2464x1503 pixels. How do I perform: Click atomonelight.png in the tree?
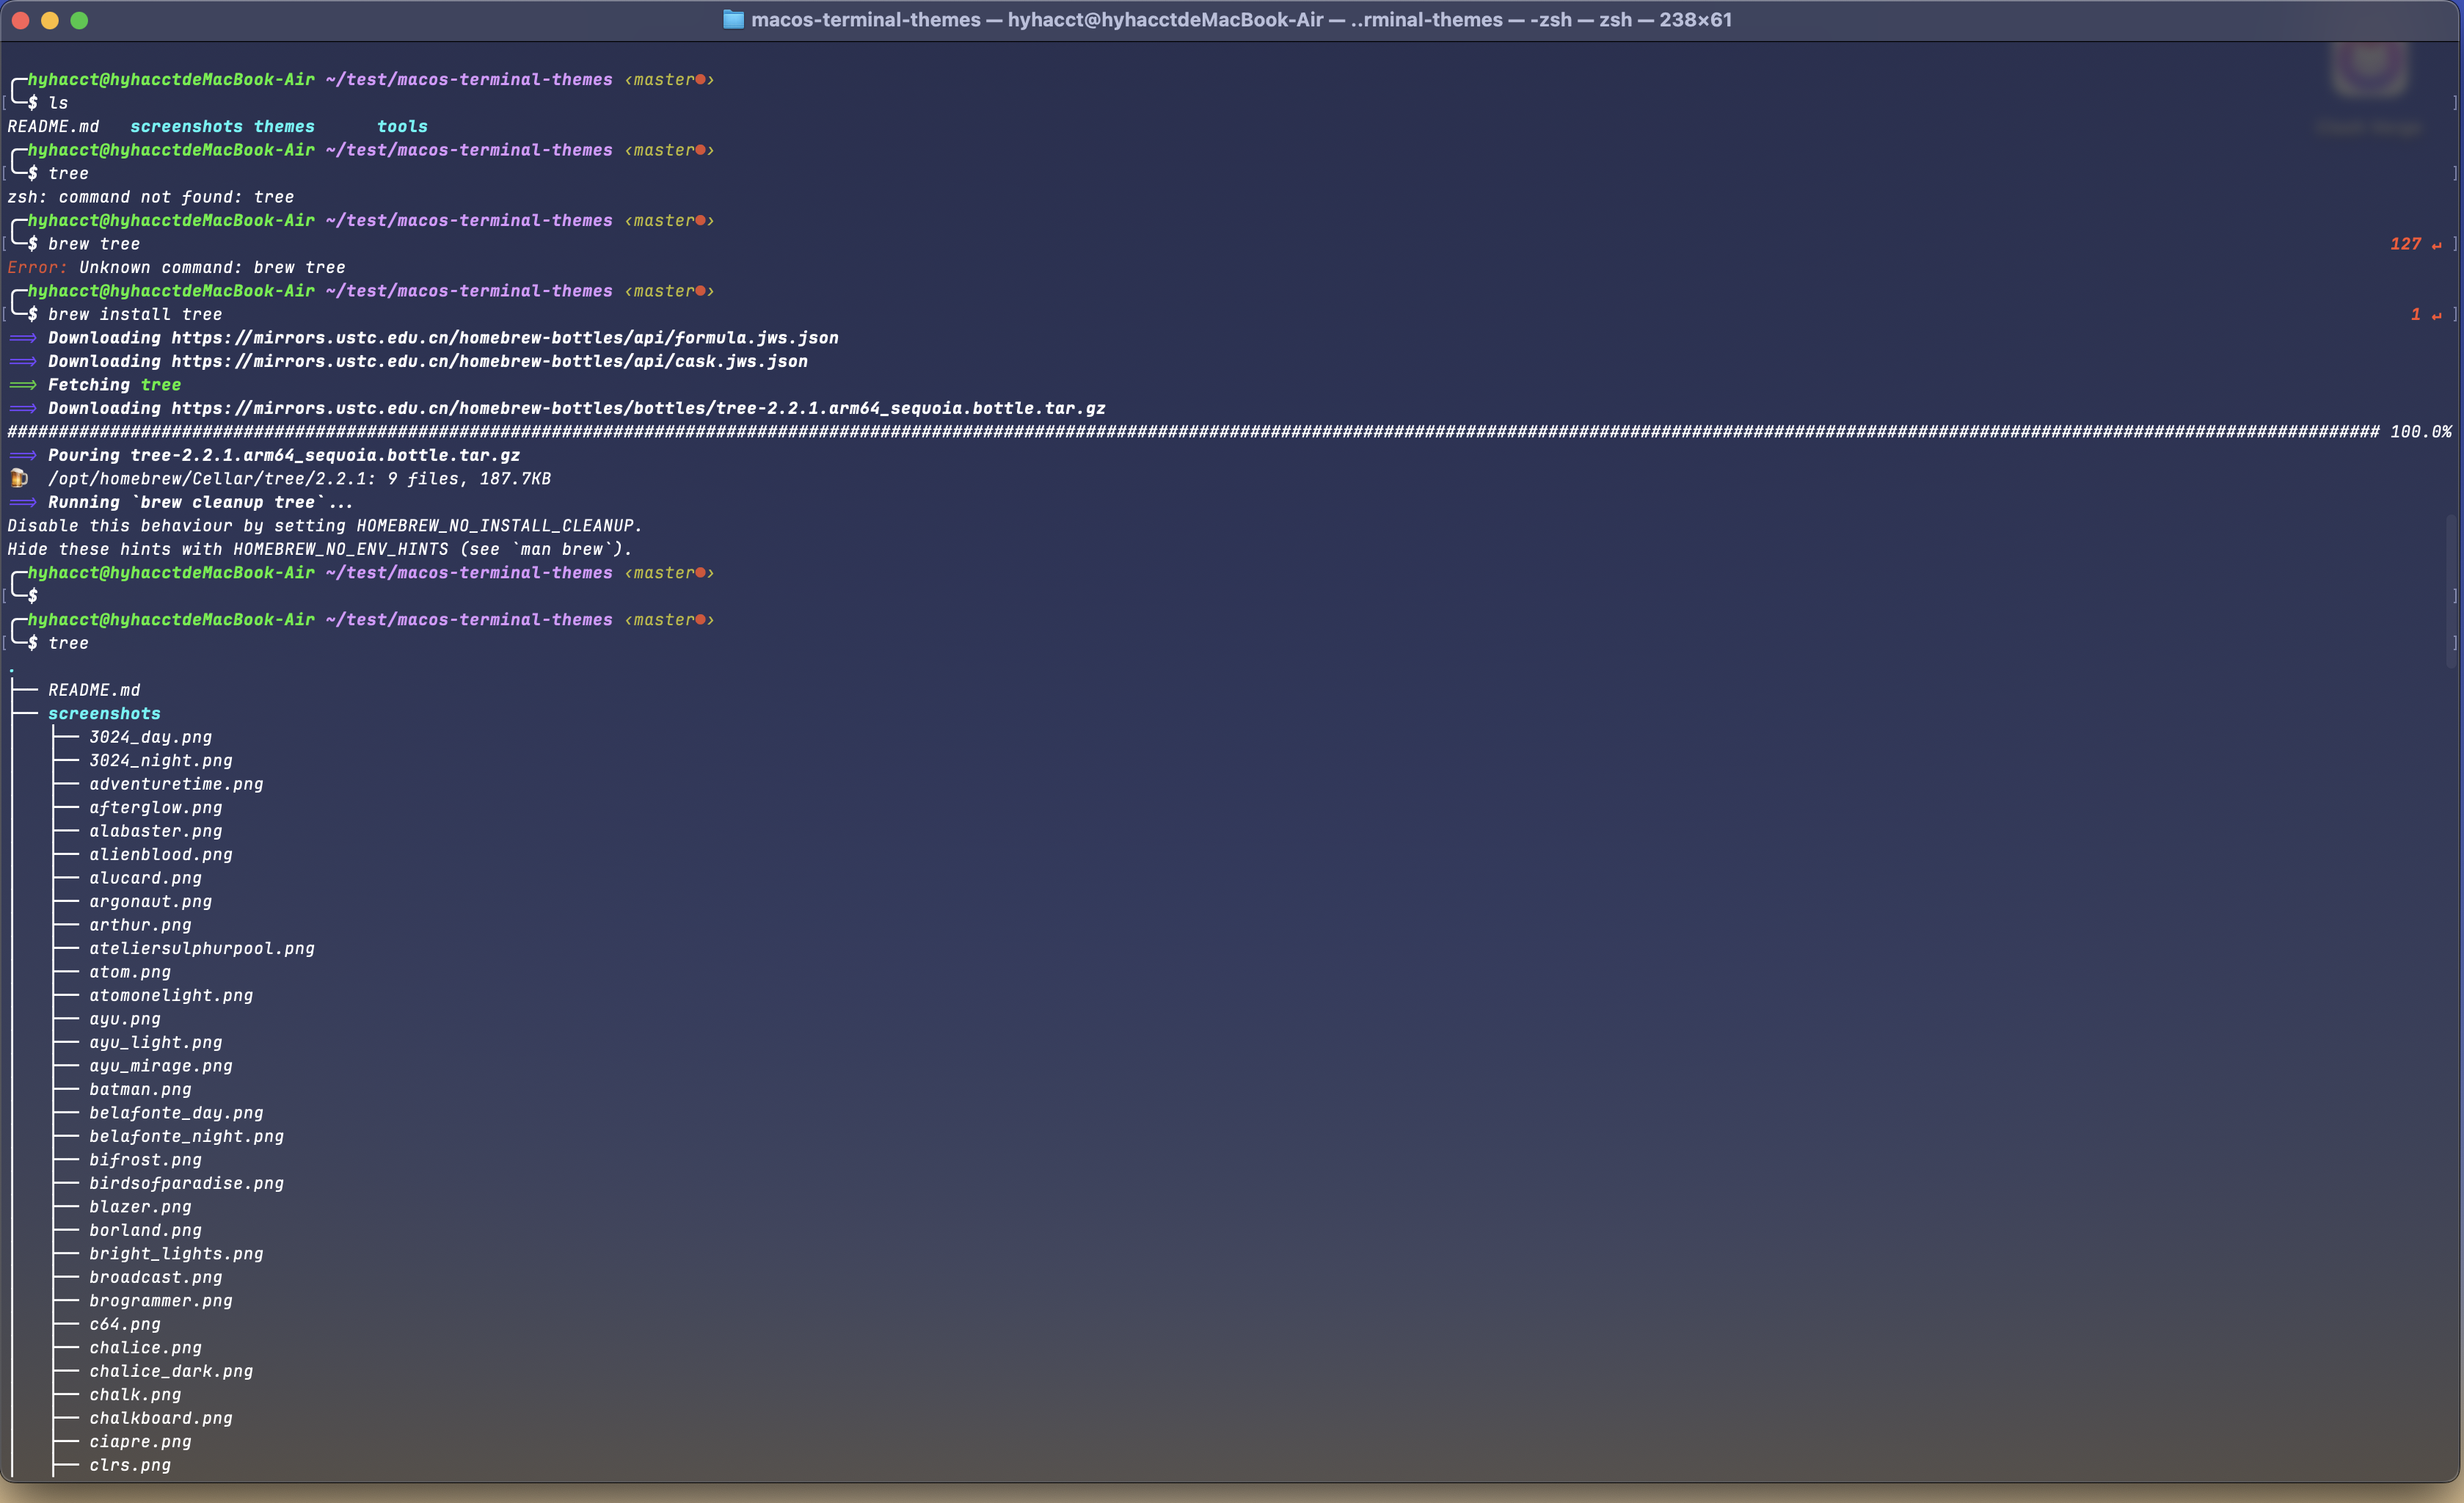coord(171,996)
